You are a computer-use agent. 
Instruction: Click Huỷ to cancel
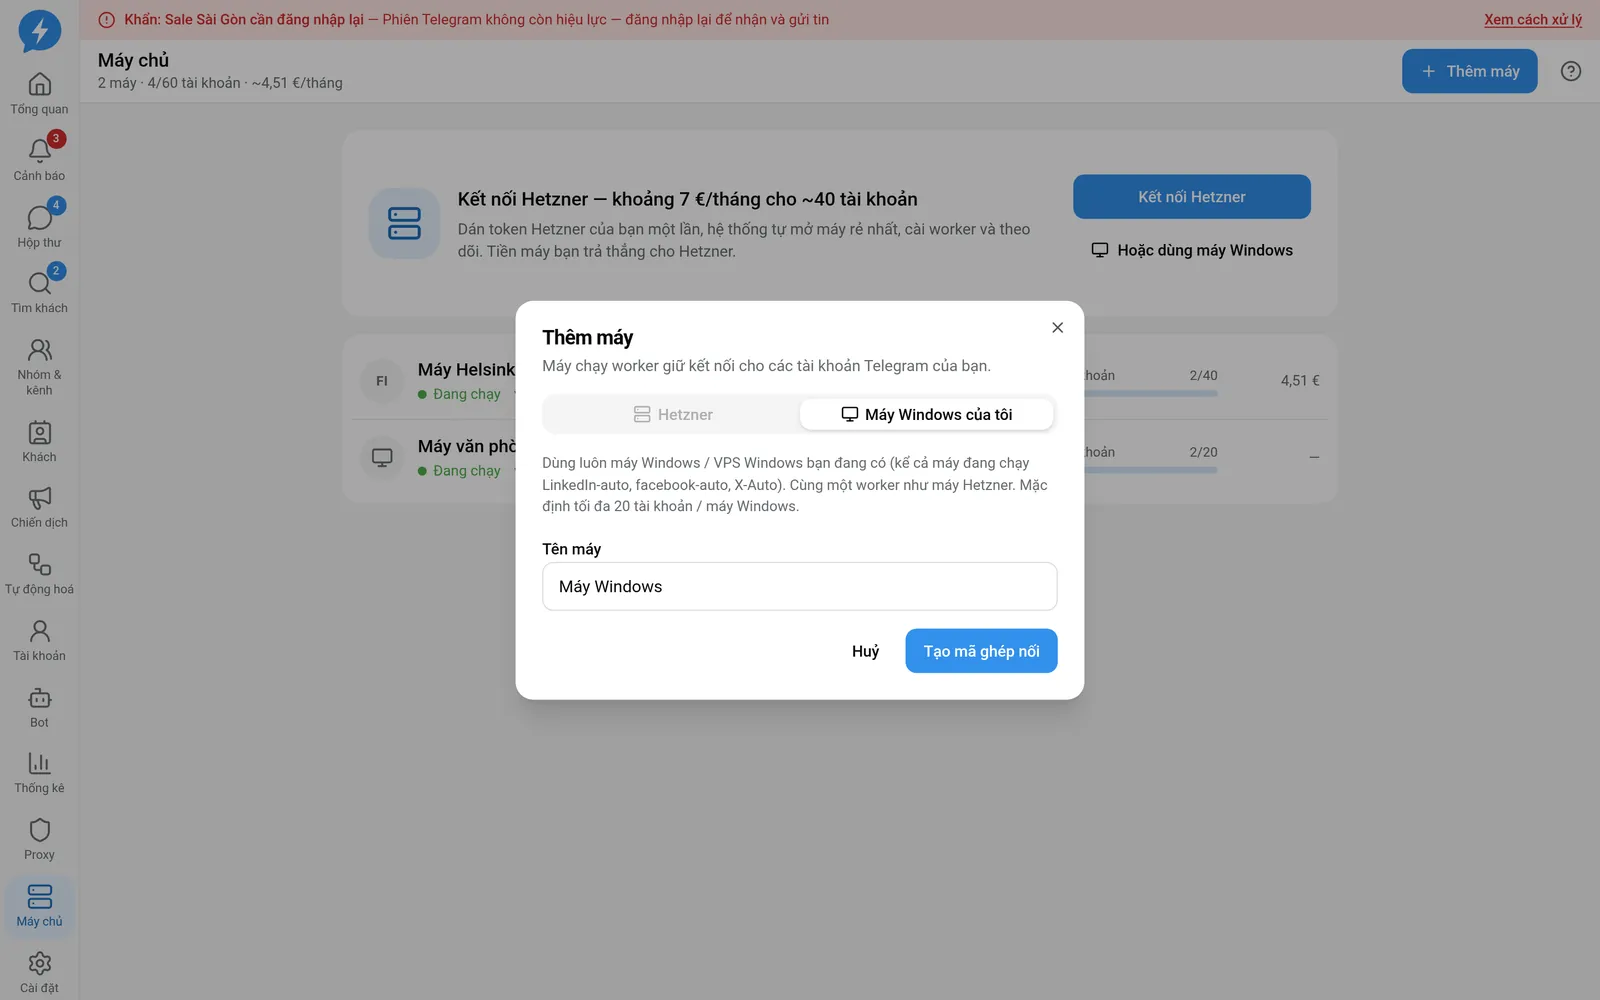coord(865,651)
